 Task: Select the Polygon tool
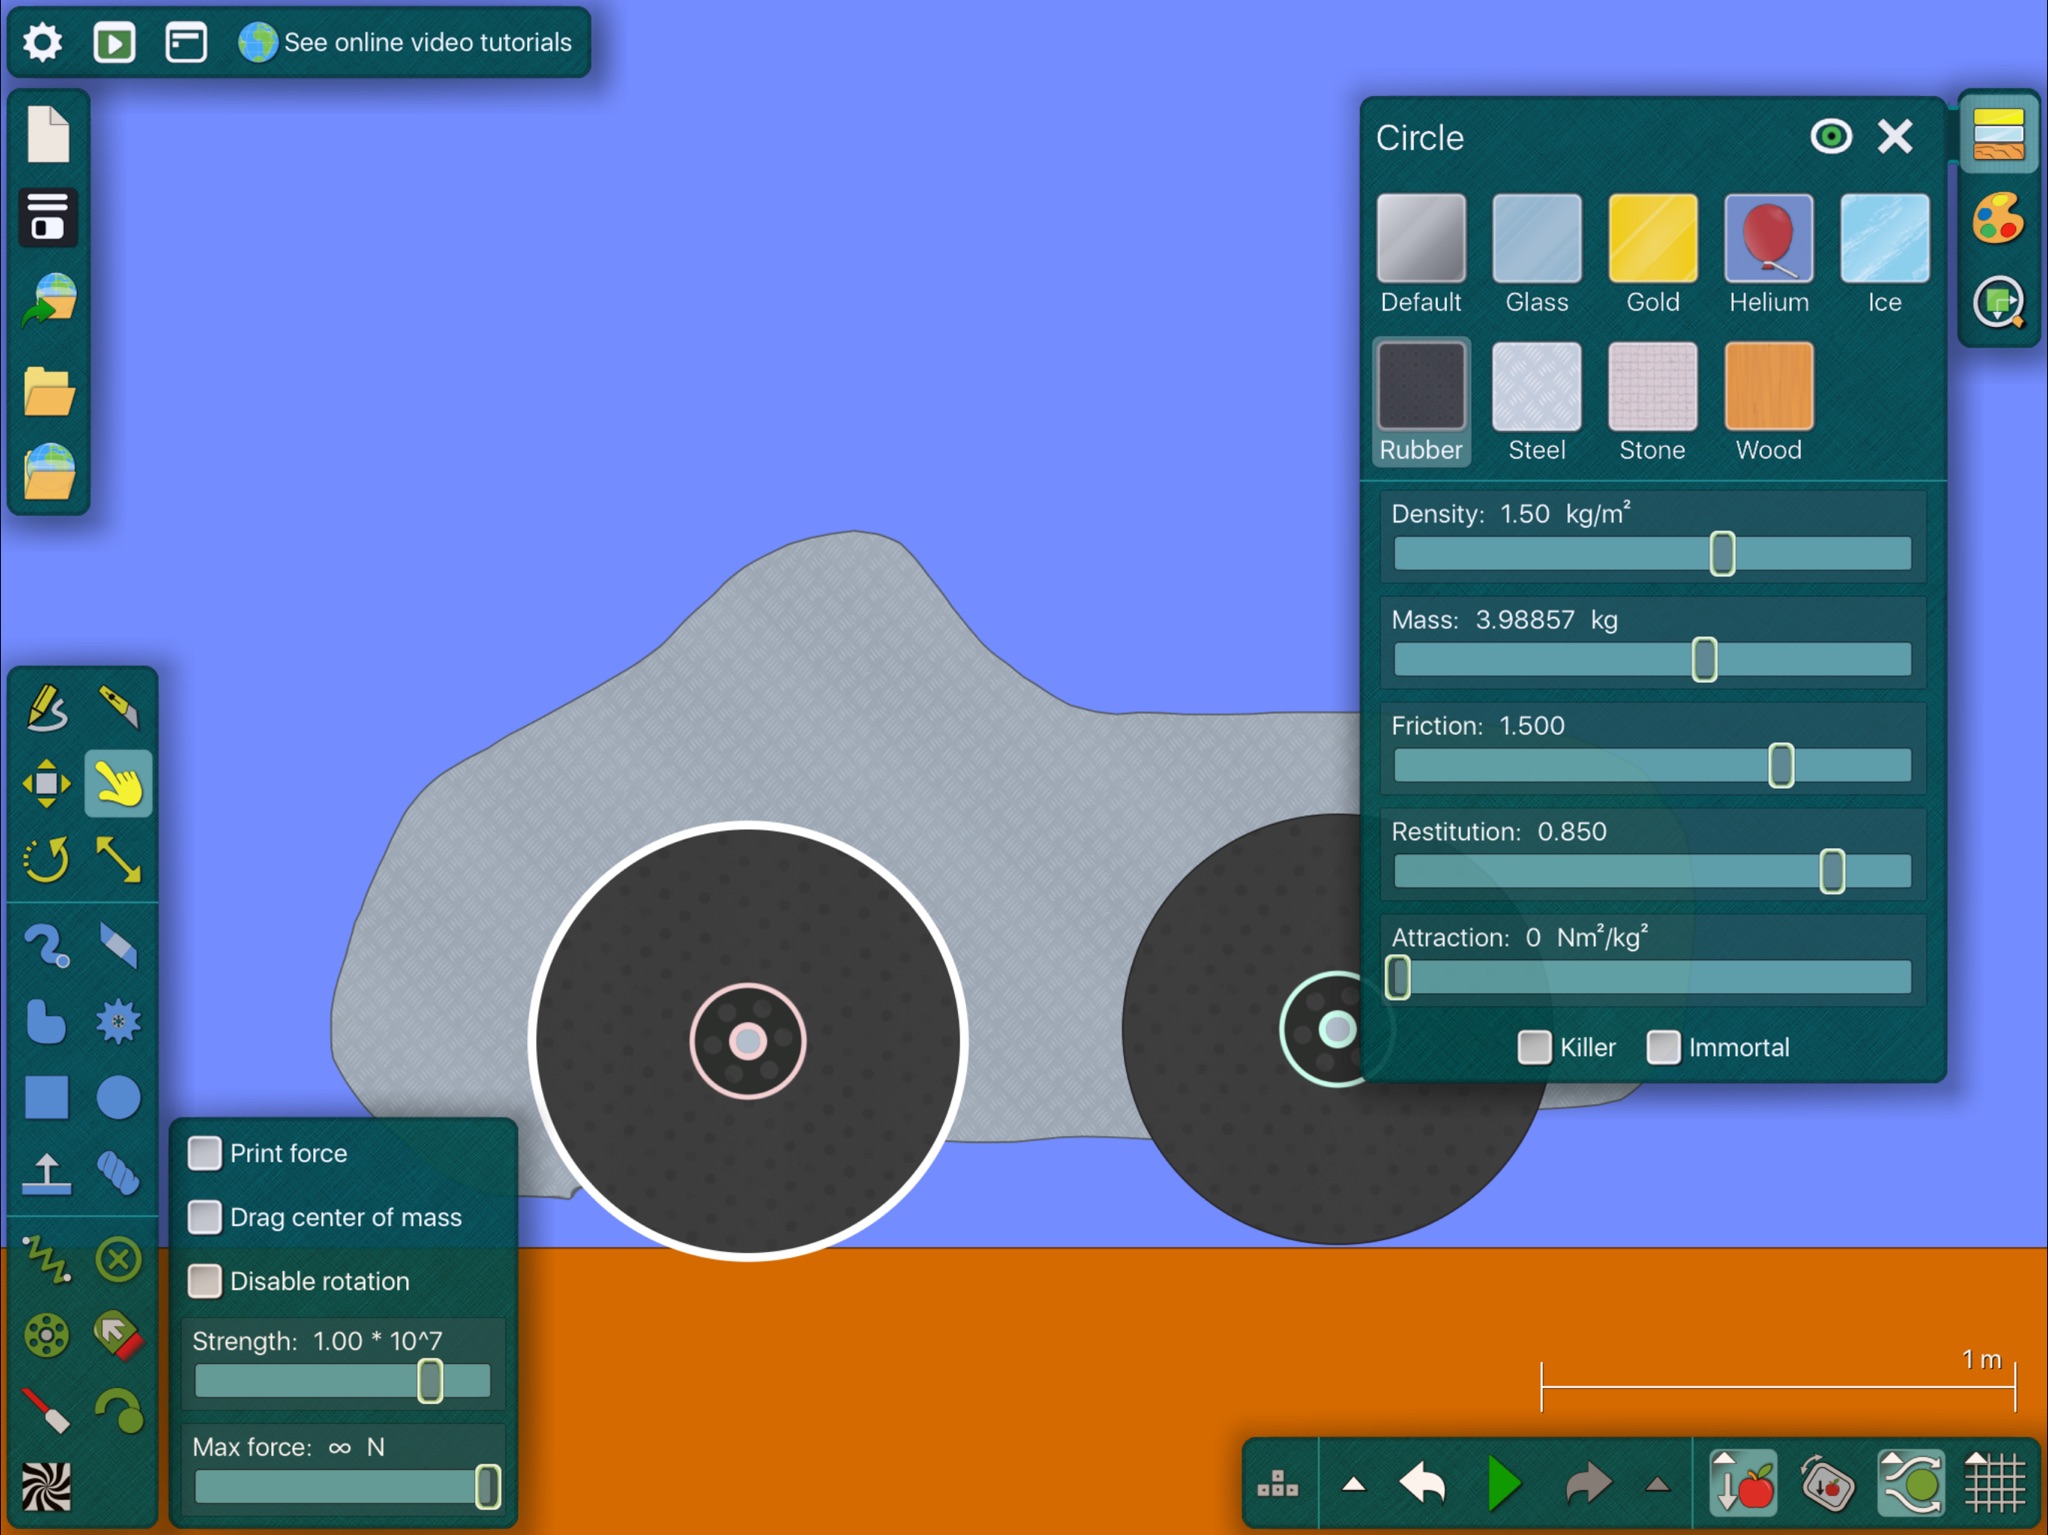(46, 1022)
